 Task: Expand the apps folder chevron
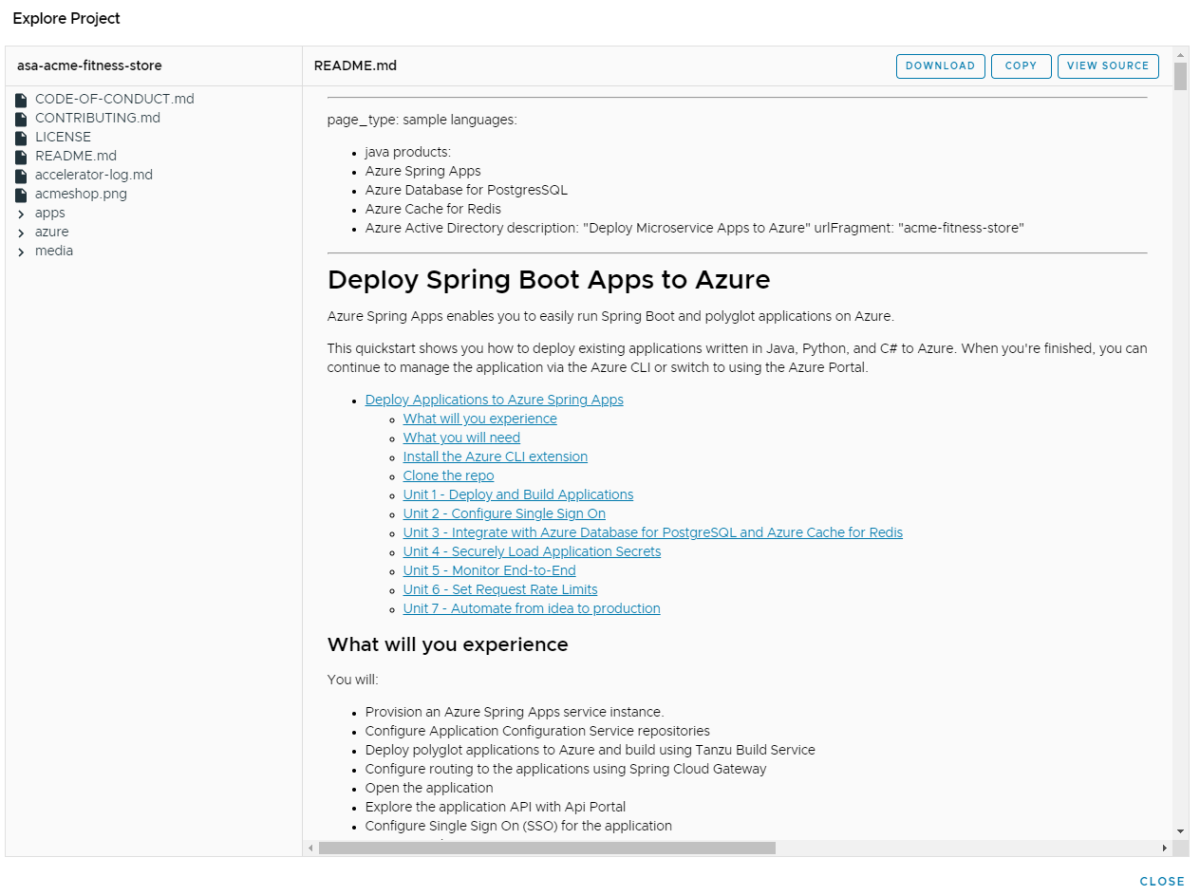pos(21,214)
